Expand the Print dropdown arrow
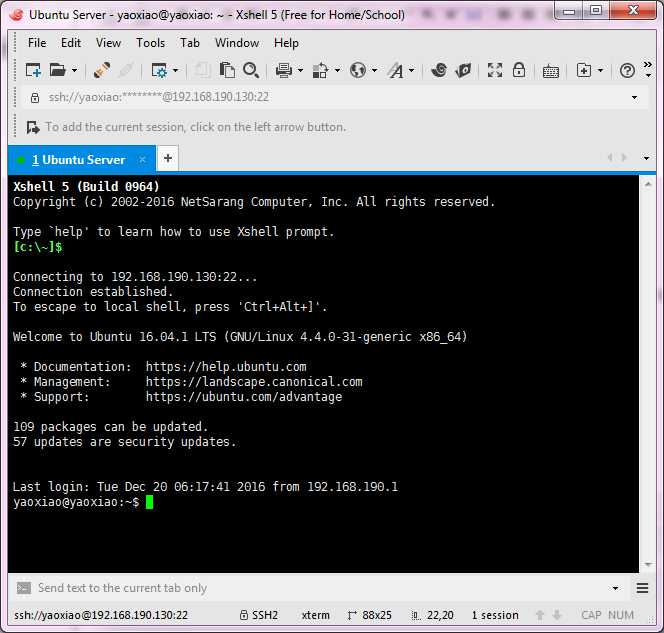 click(301, 70)
